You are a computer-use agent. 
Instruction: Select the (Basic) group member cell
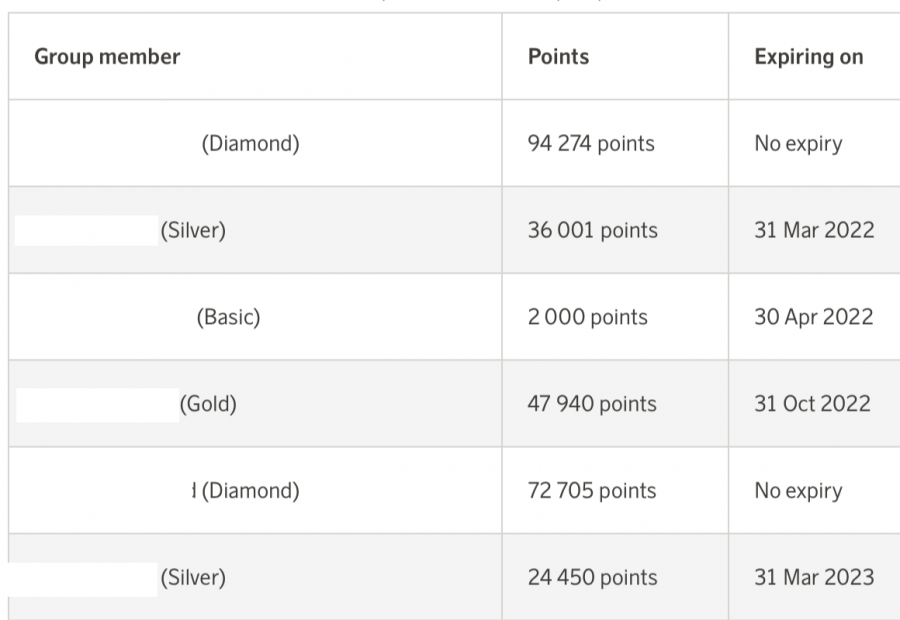[228, 318]
